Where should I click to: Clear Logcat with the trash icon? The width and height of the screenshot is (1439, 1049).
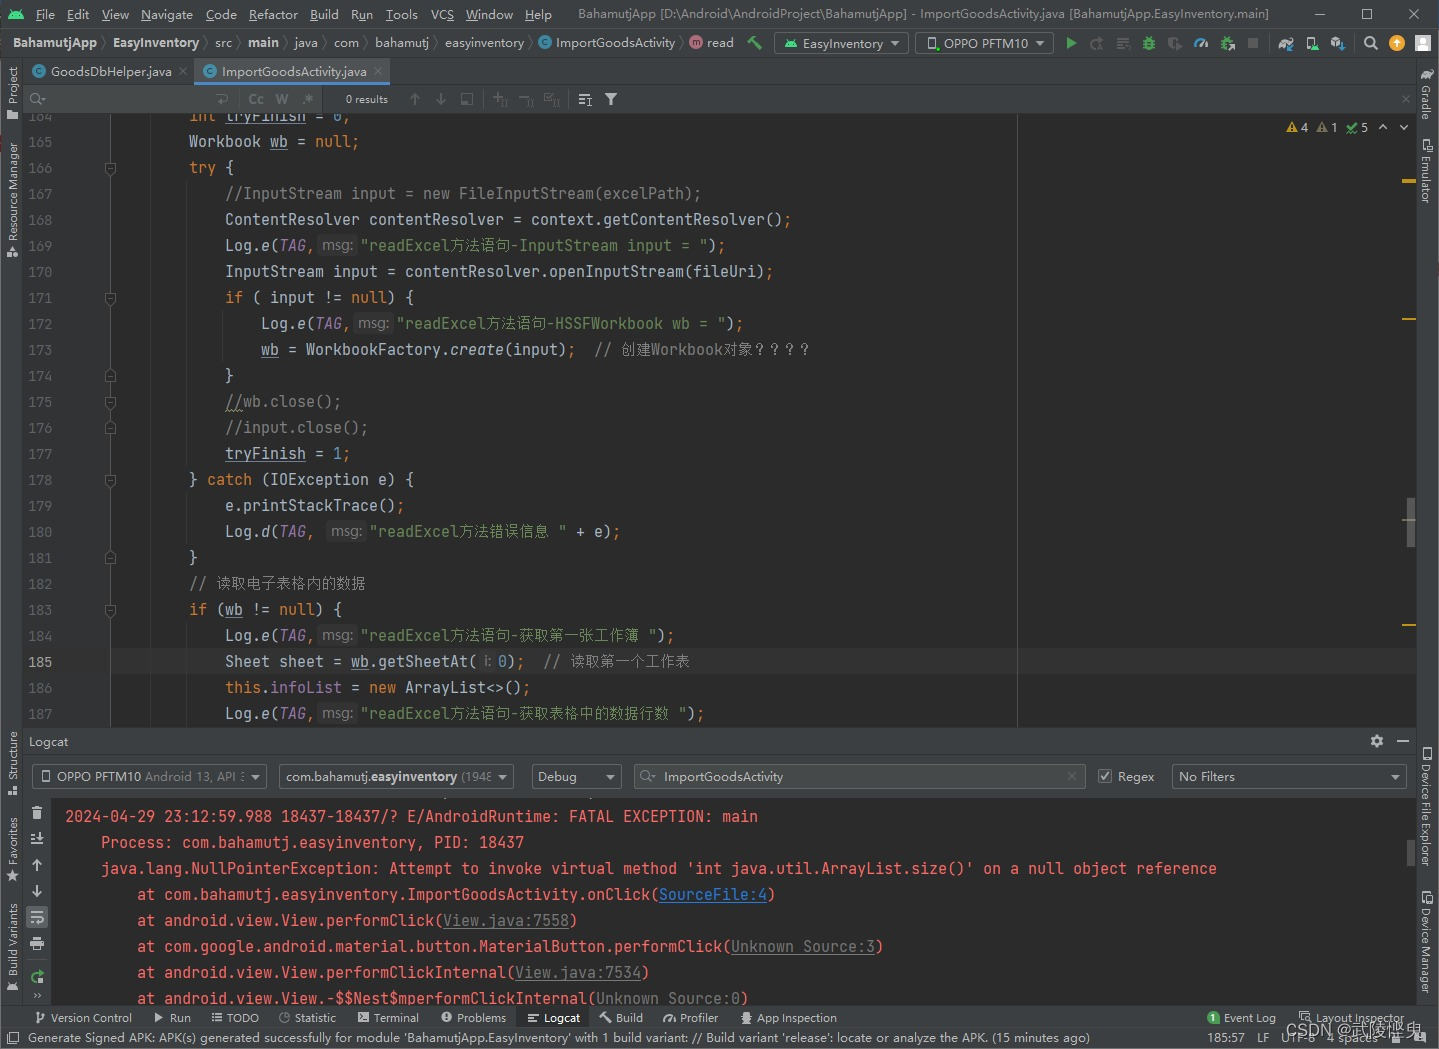37,813
